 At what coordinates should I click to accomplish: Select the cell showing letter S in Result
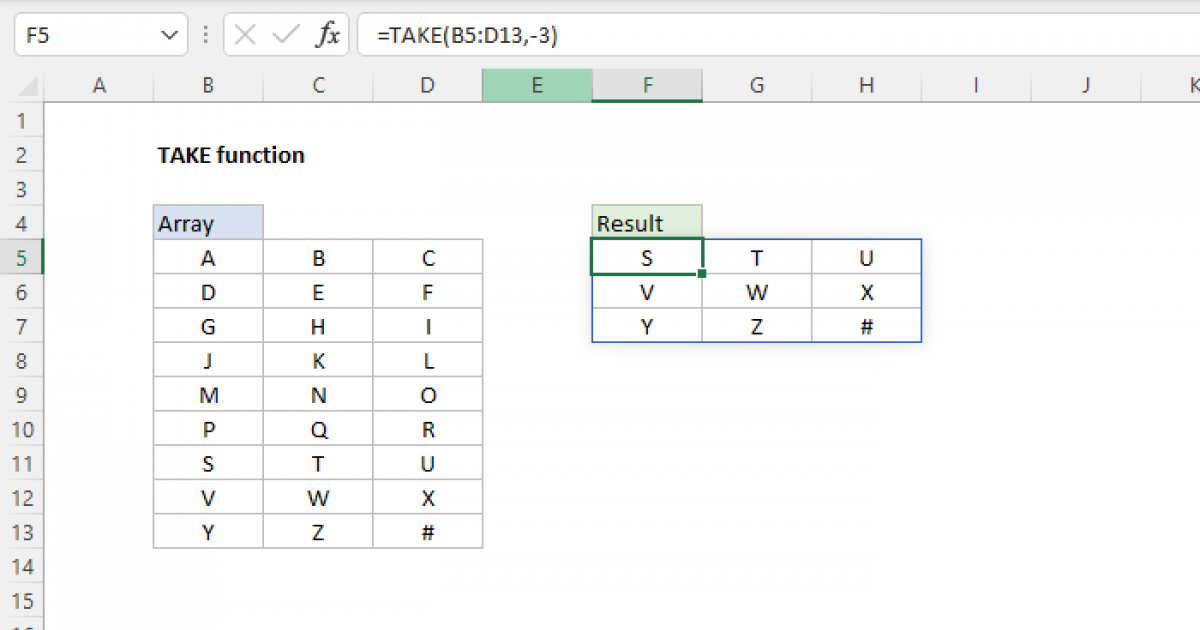647,257
